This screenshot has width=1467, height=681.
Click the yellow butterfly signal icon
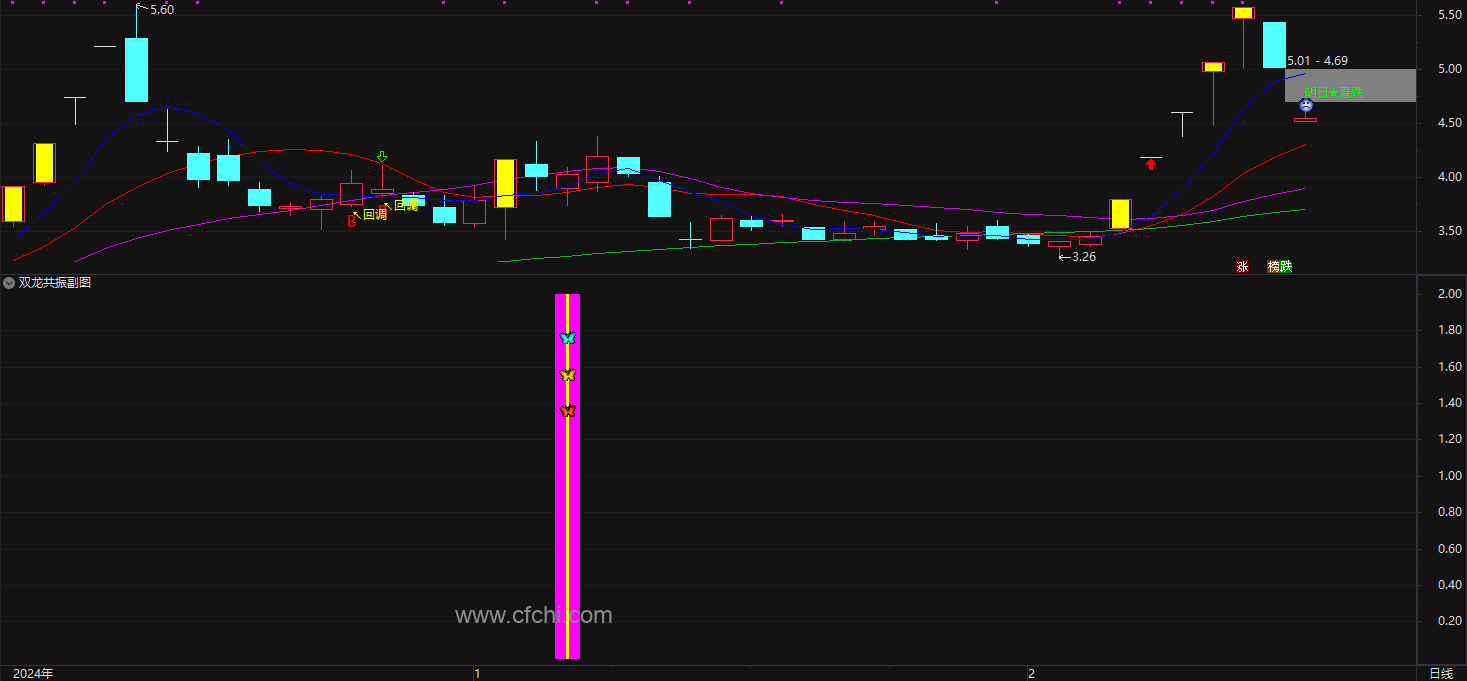568,375
